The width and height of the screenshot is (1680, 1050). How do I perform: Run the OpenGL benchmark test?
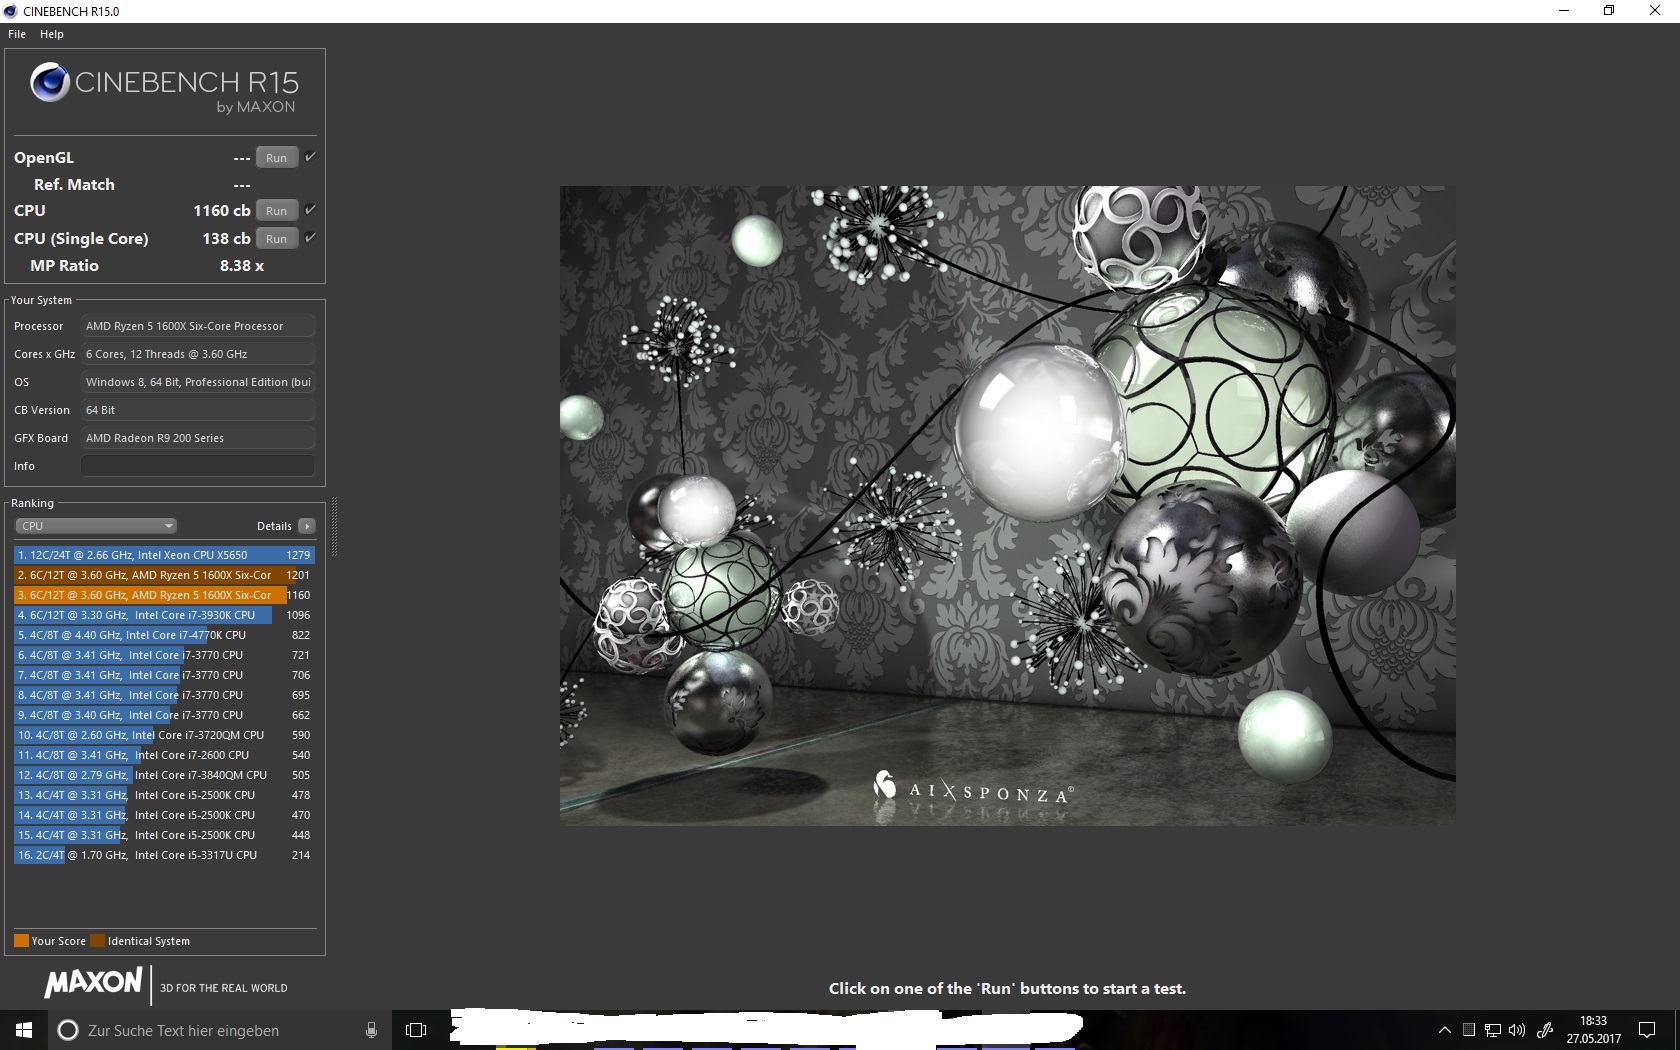point(277,158)
